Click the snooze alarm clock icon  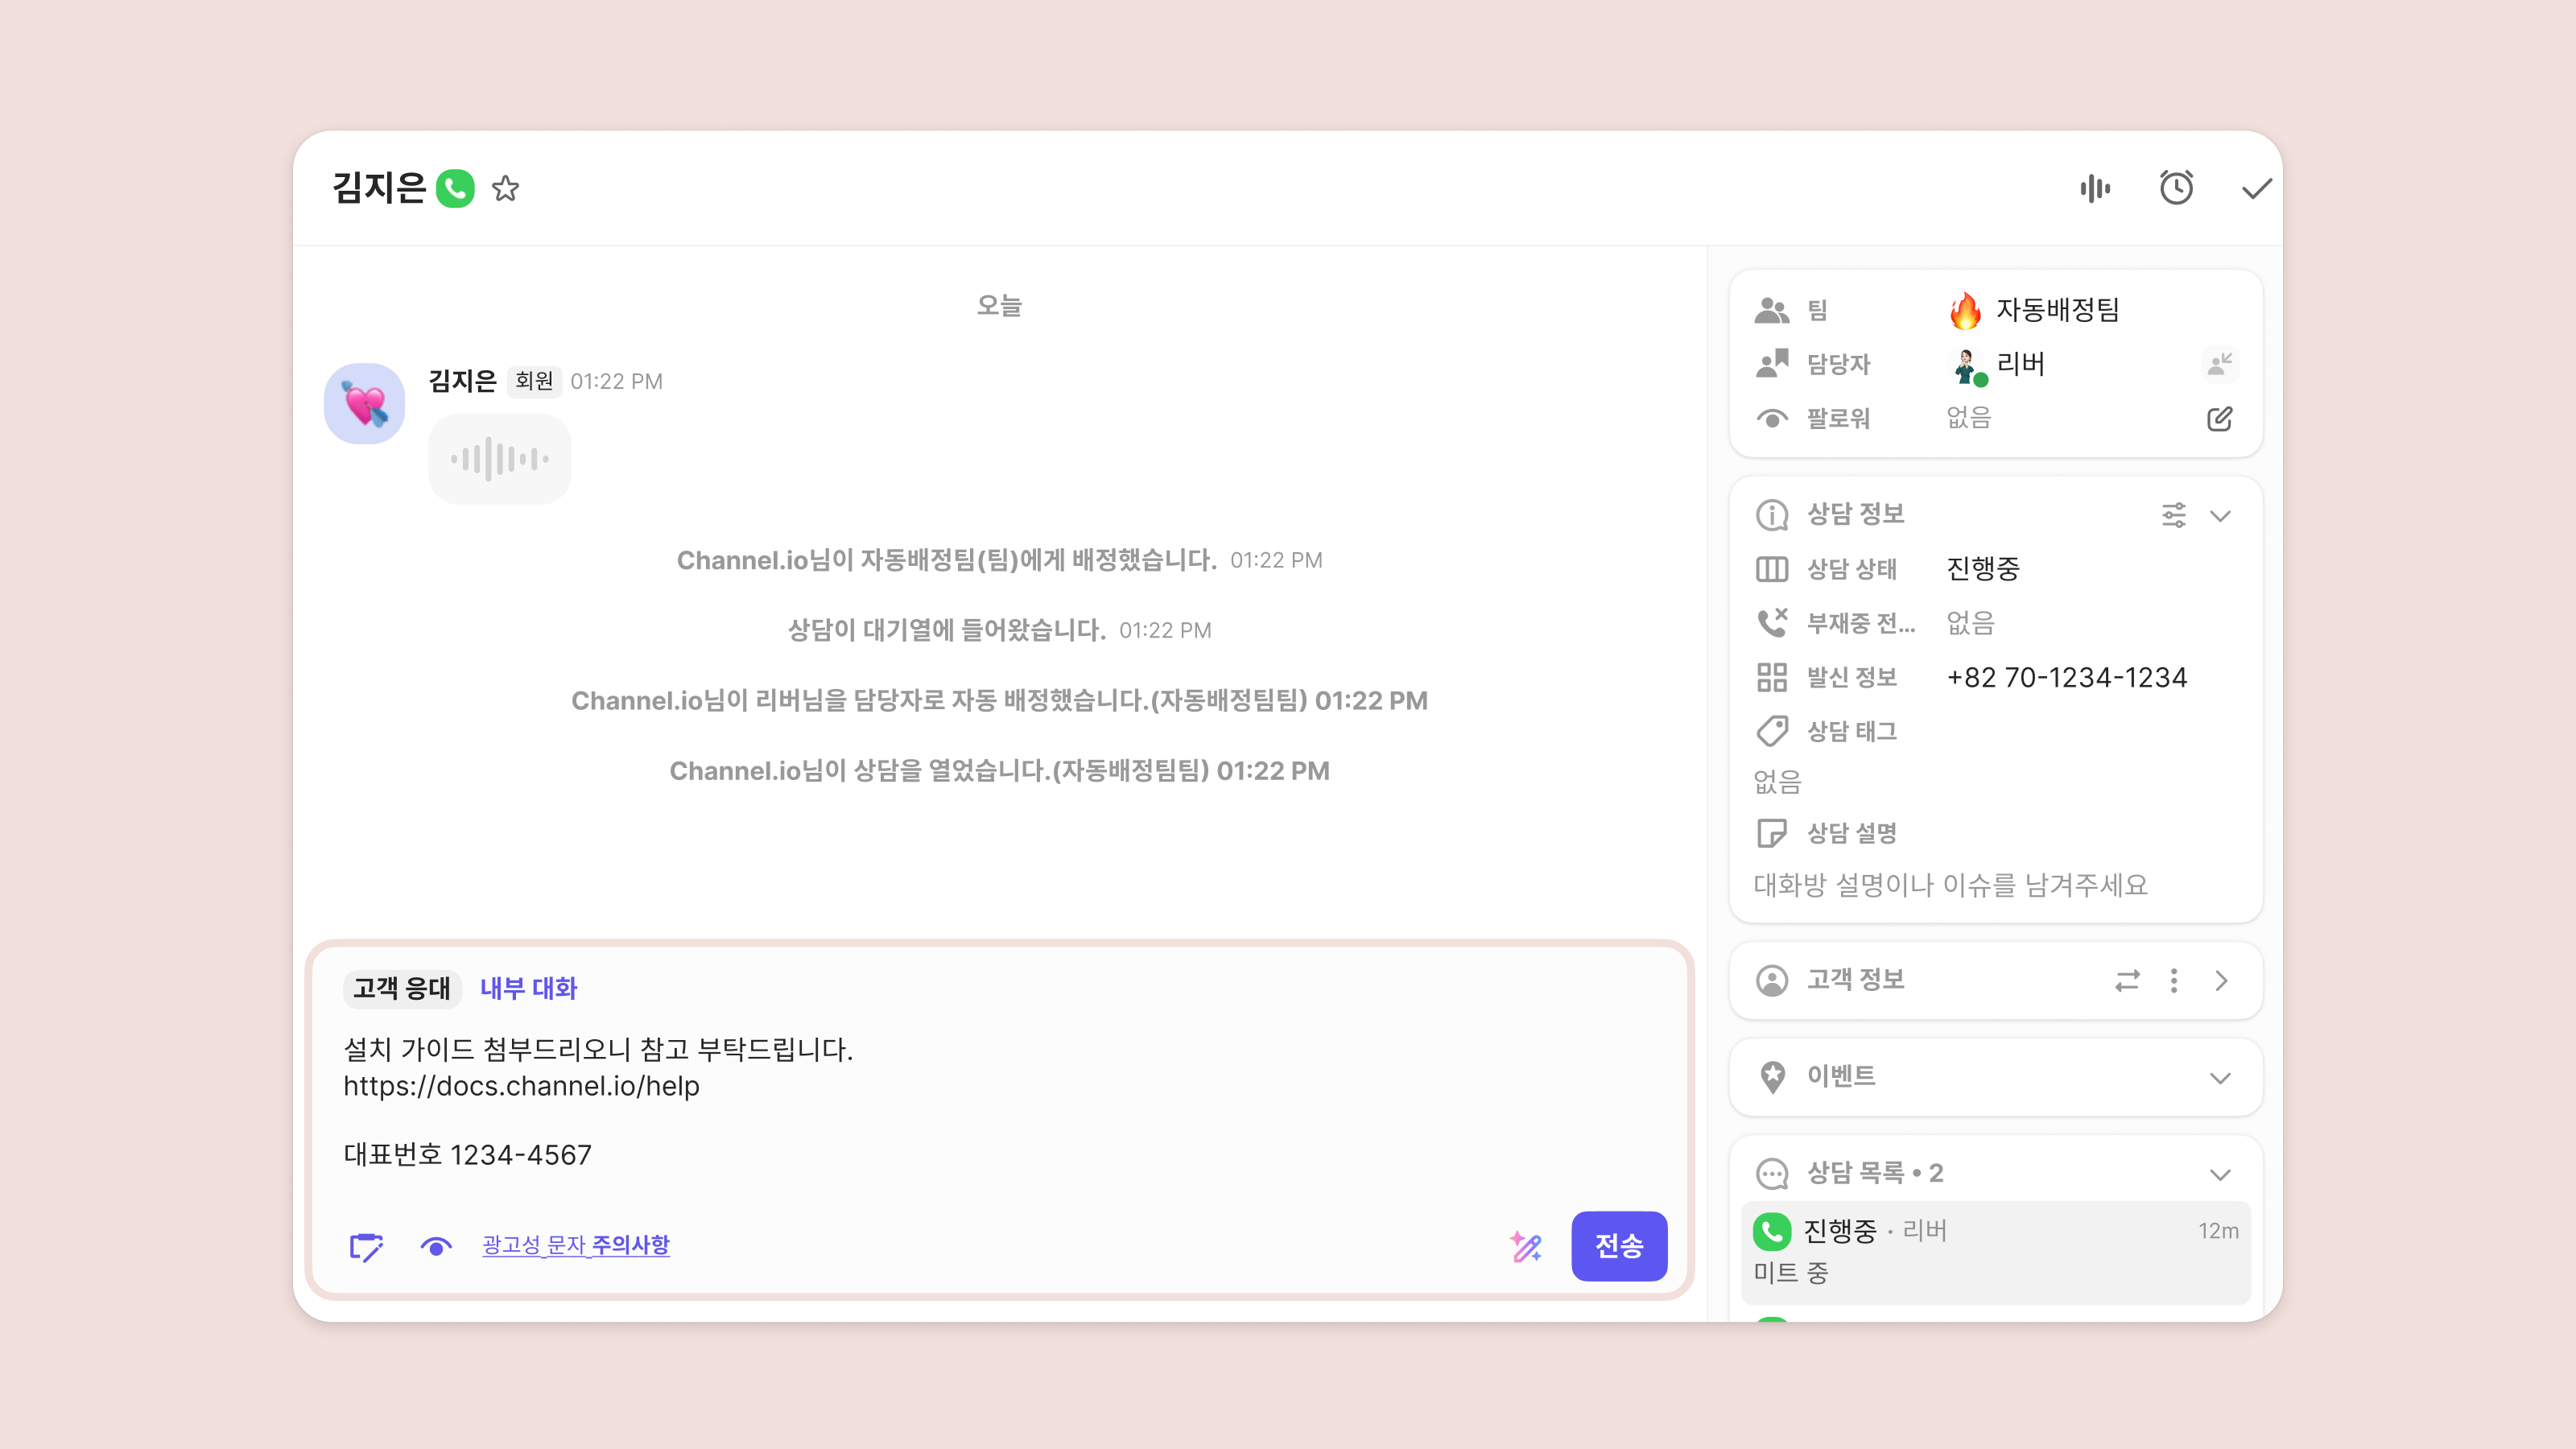[2176, 188]
